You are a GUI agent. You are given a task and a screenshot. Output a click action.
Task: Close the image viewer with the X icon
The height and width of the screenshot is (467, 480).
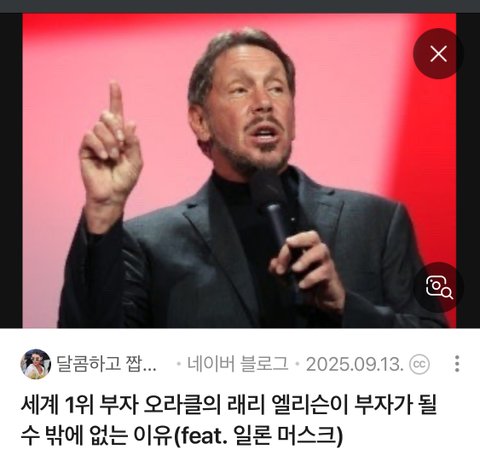[x=438, y=54]
